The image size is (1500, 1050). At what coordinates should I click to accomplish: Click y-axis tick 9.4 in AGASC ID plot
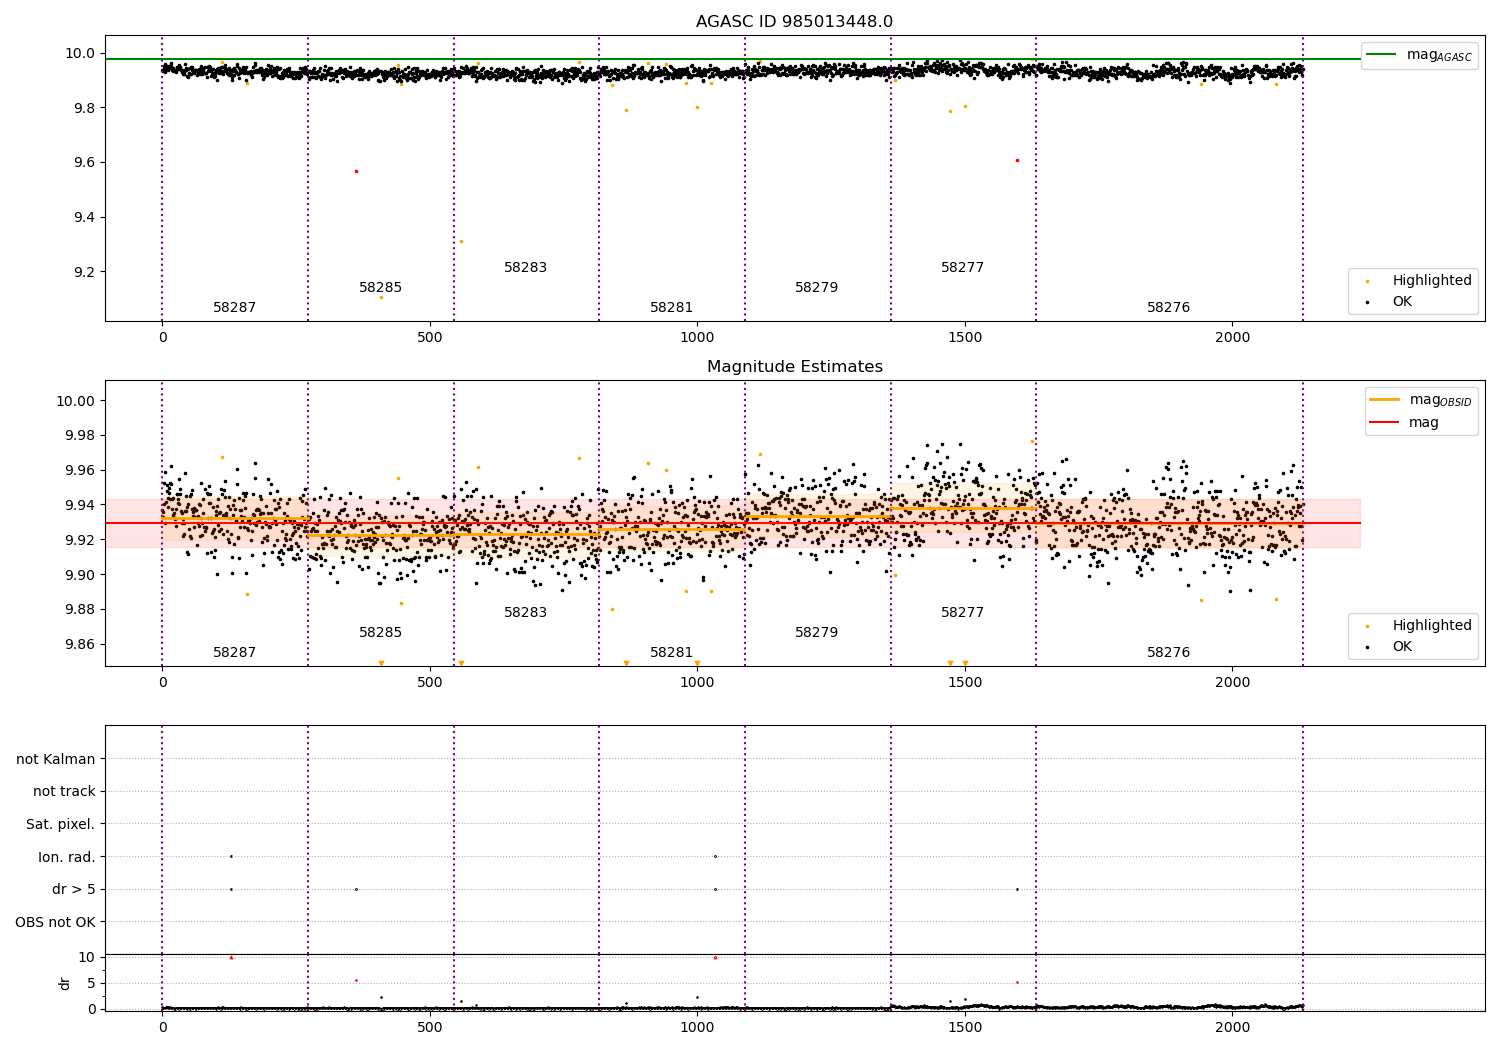83,218
